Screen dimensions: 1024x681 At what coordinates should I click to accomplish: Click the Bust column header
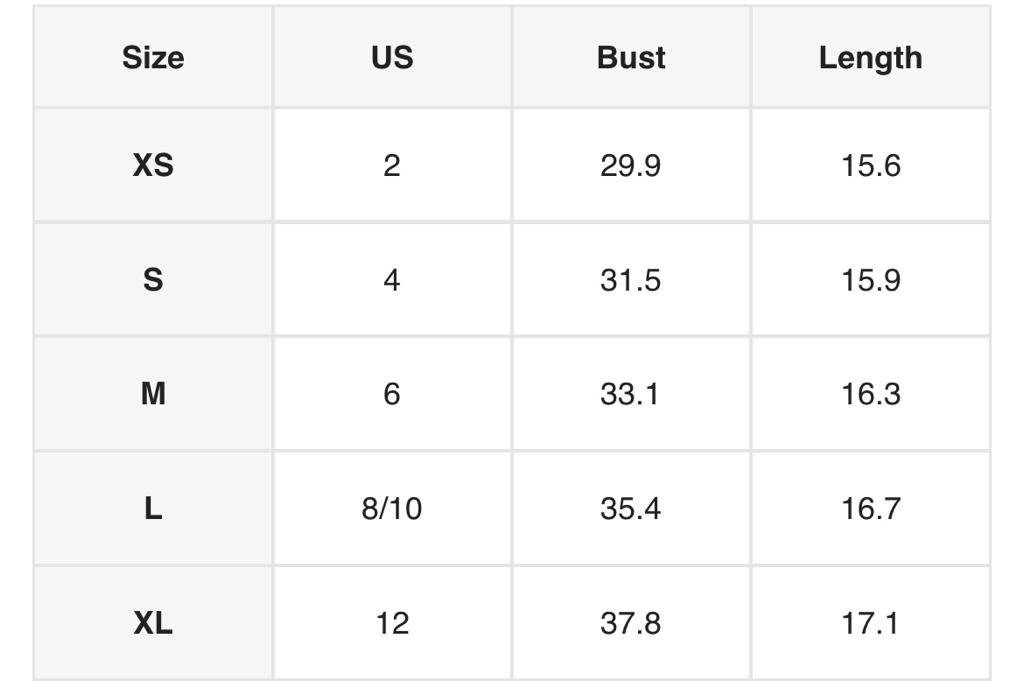click(631, 58)
